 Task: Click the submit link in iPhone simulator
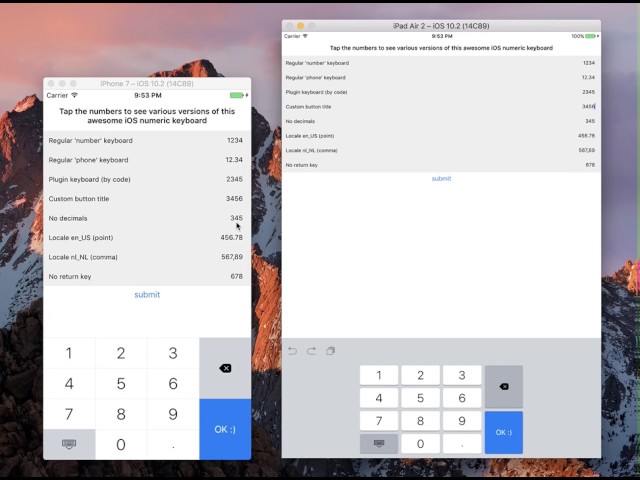pos(147,295)
